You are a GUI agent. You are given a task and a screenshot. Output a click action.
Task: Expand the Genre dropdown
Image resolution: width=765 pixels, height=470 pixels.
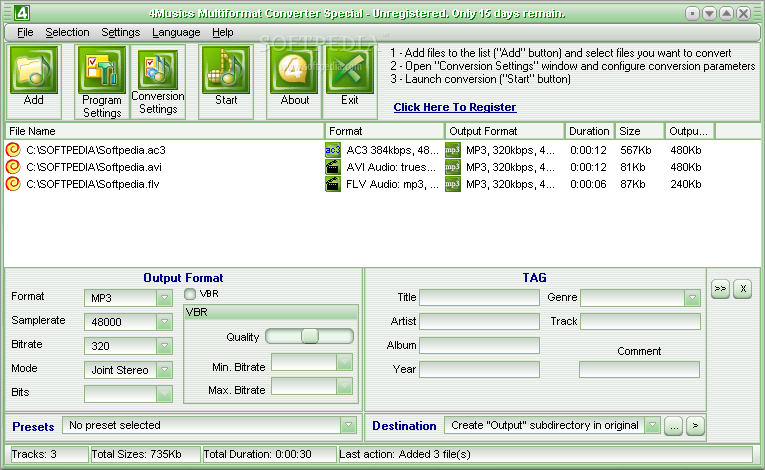(692, 298)
